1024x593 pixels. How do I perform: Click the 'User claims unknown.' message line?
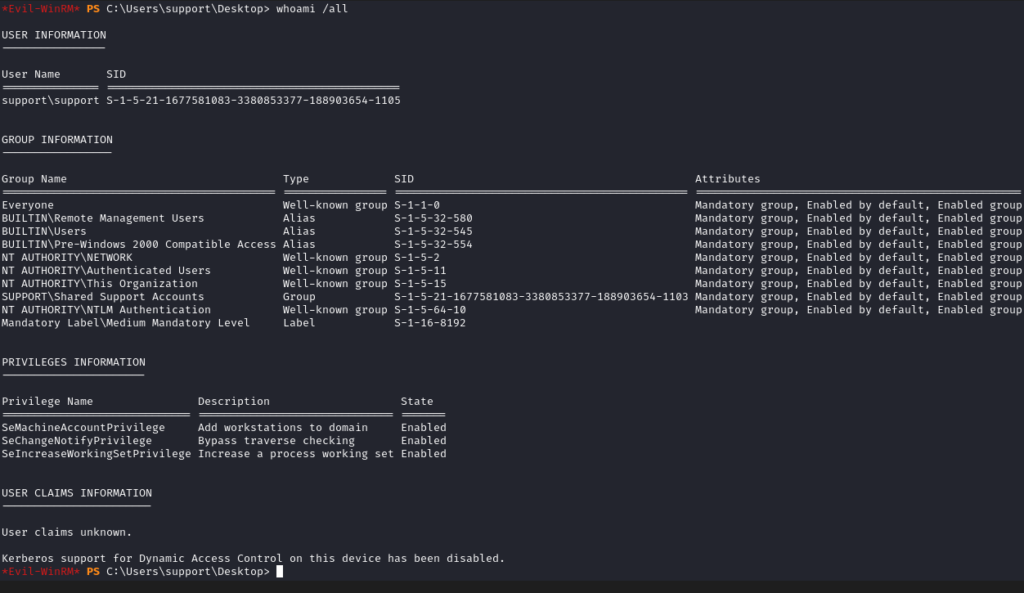pos(67,532)
